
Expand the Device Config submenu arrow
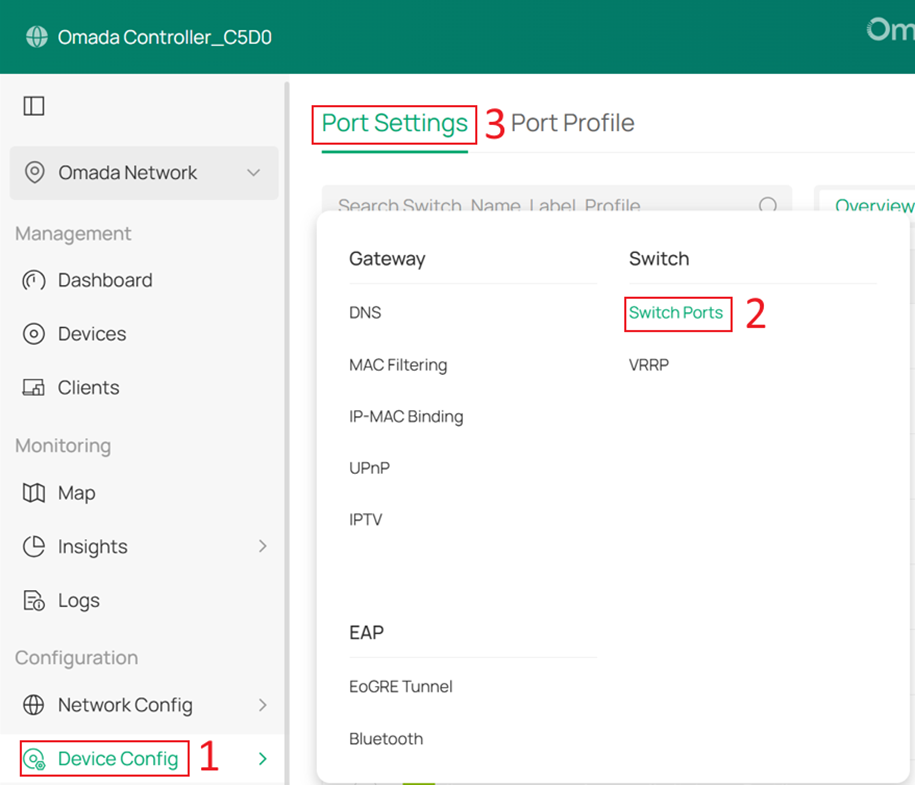coord(263,759)
